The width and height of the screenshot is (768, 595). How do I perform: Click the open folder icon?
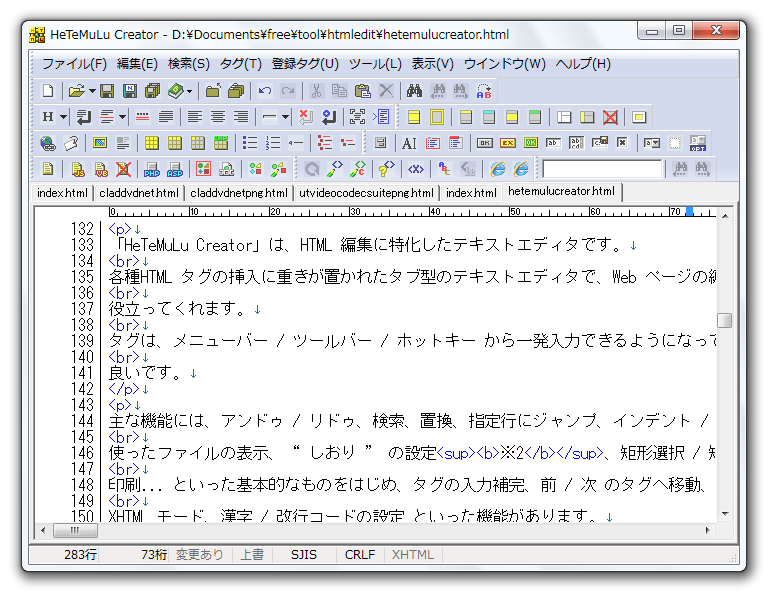(76, 91)
